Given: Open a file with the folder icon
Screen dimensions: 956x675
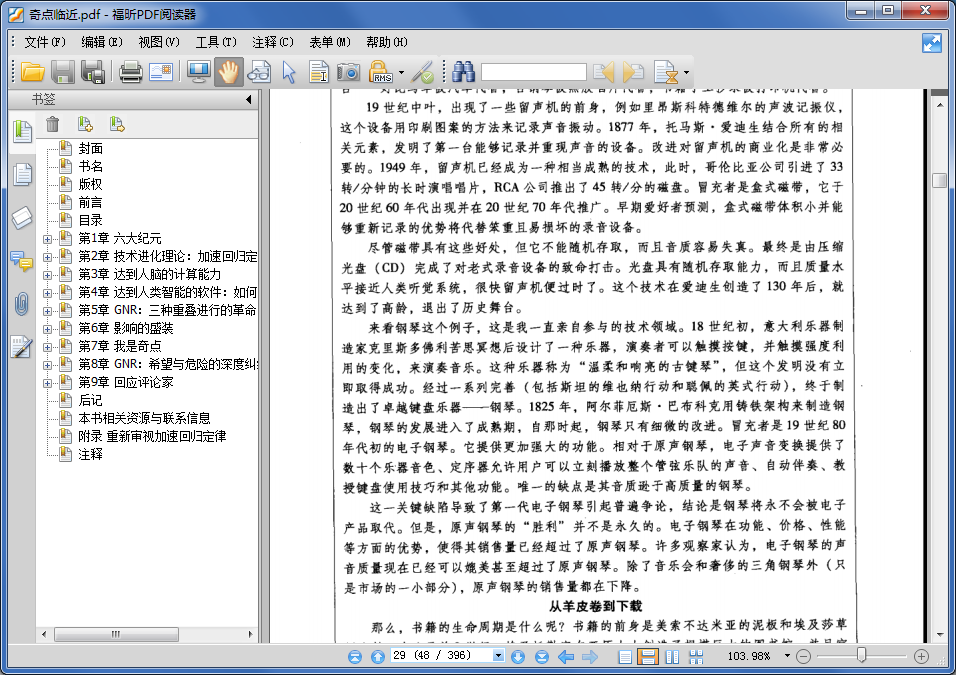Looking at the screenshot, I should 32,73.
